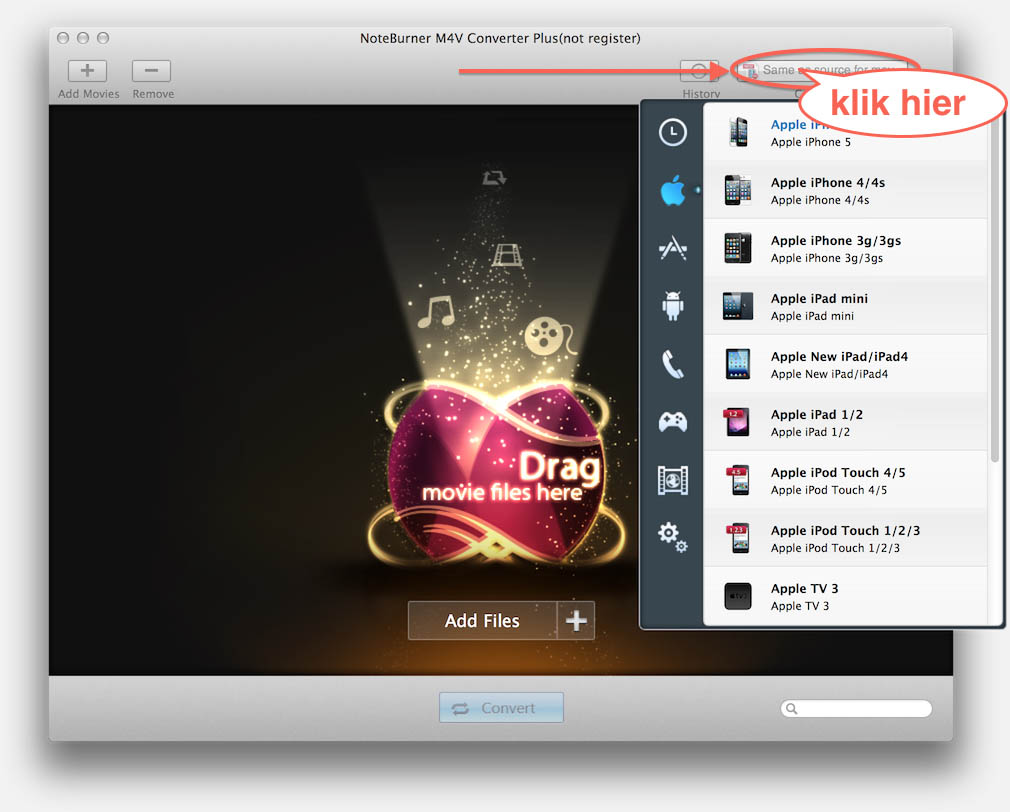Screen dimensions: 1010x812
Task: Click the Add Files button
Action: point(482,621)
